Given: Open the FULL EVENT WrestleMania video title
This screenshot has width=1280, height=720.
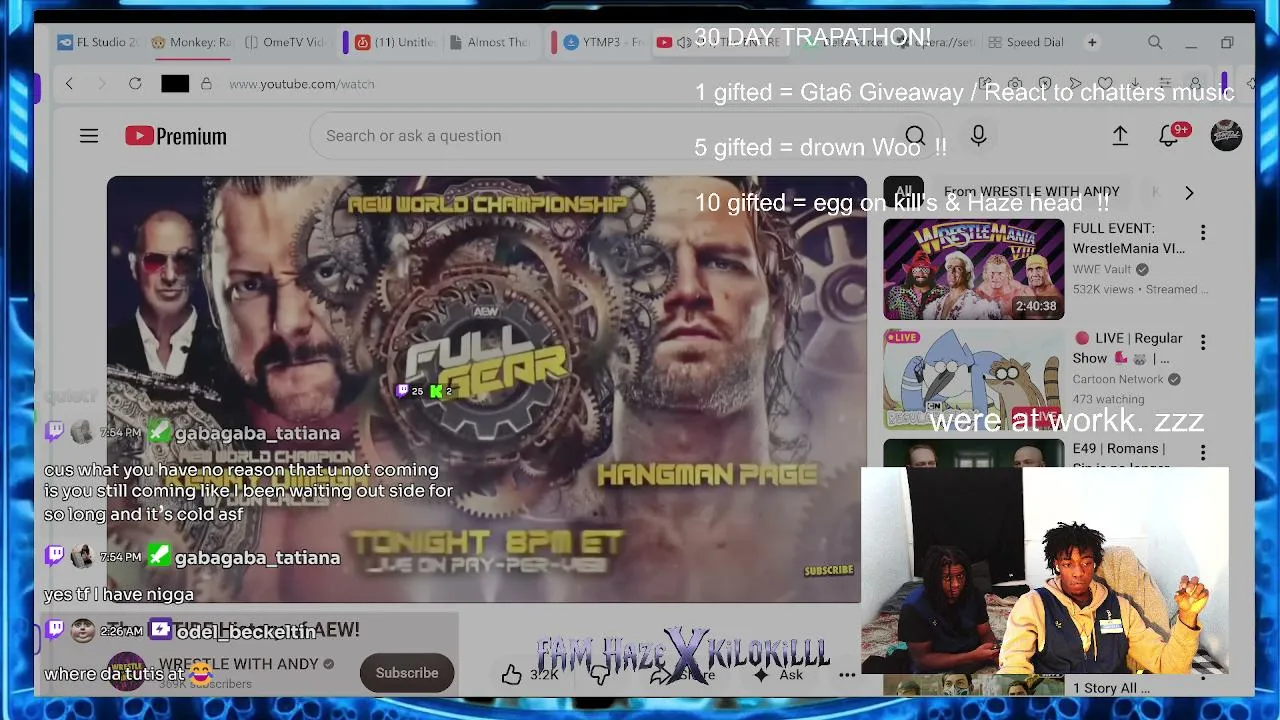Looking at the screenshot, I should click(1129, 238).
